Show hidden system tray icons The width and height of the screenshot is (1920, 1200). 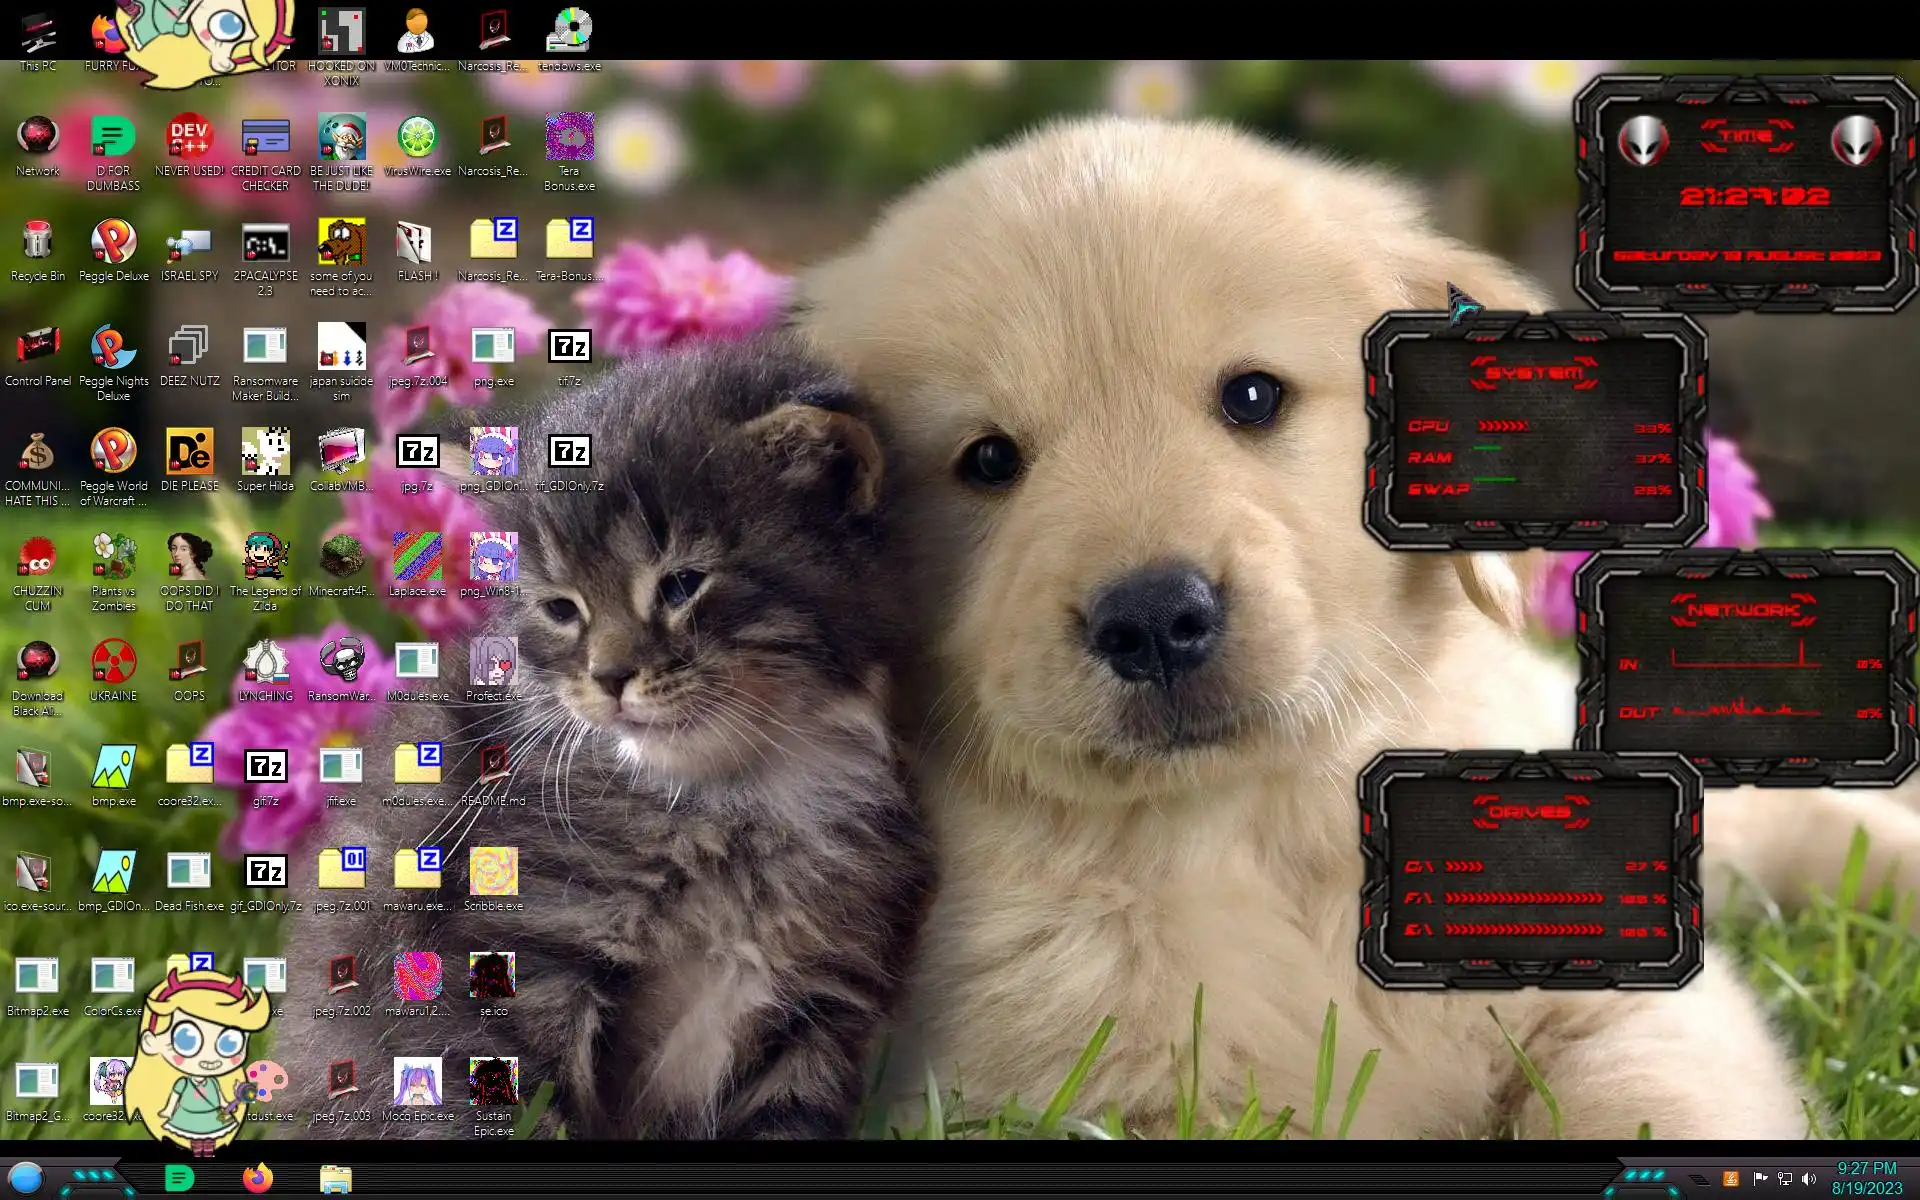pyautogui.click(x=1699, y=1180)
